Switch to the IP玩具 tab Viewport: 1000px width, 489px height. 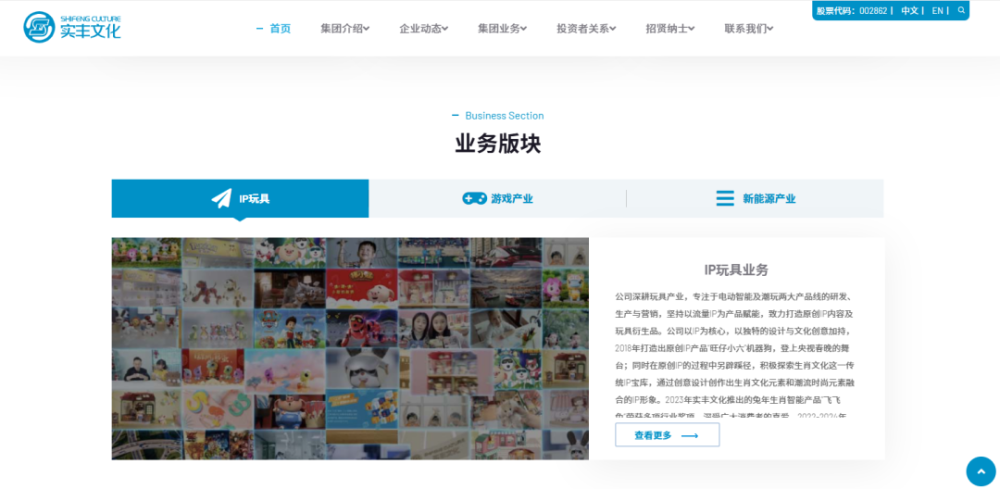pos(240,198)
